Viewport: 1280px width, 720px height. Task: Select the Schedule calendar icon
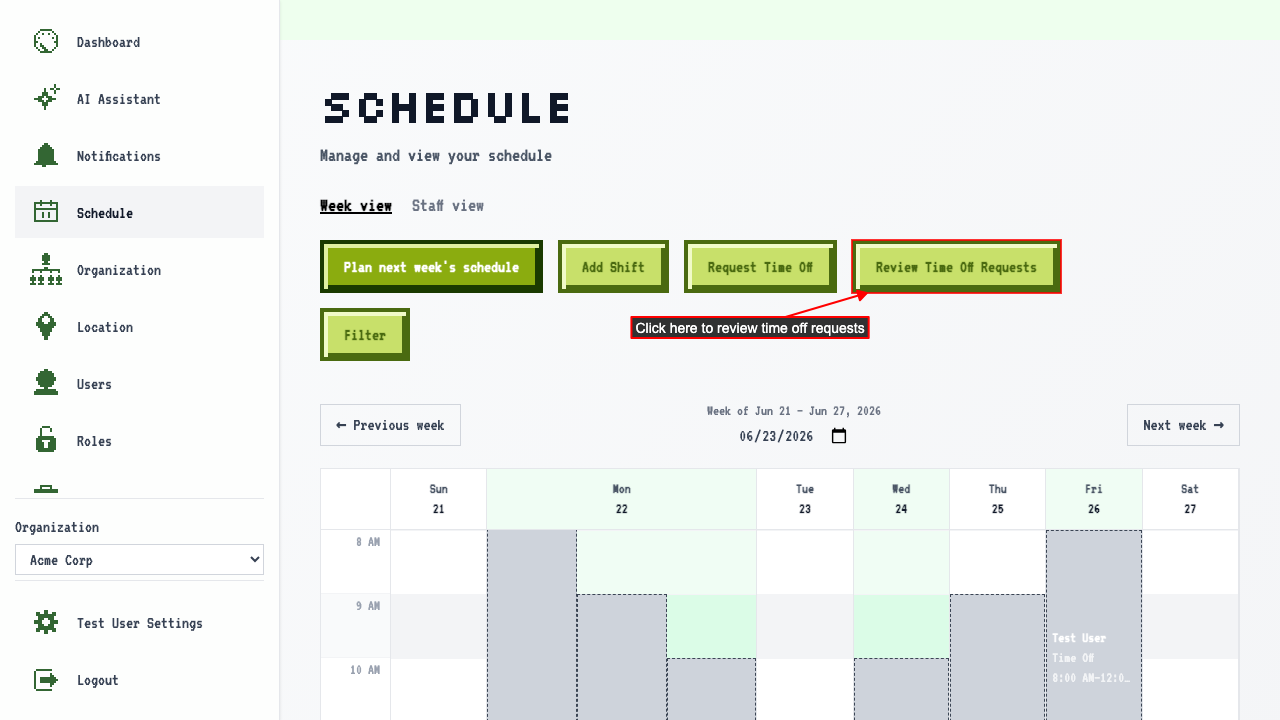pos(46,212)
